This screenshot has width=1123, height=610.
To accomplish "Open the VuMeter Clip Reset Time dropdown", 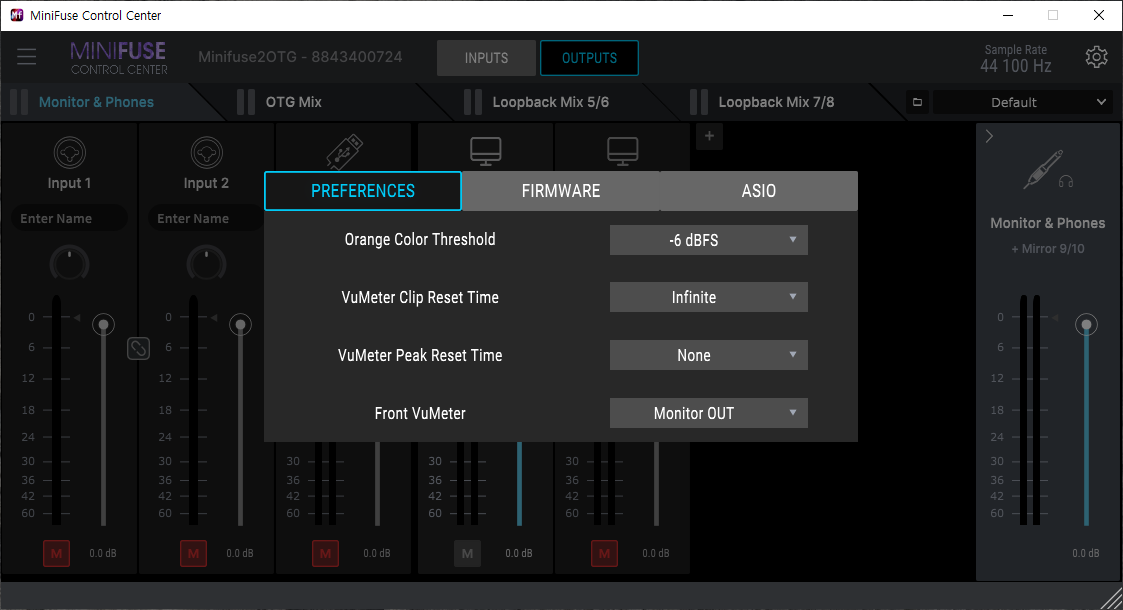I will [708, 297].
